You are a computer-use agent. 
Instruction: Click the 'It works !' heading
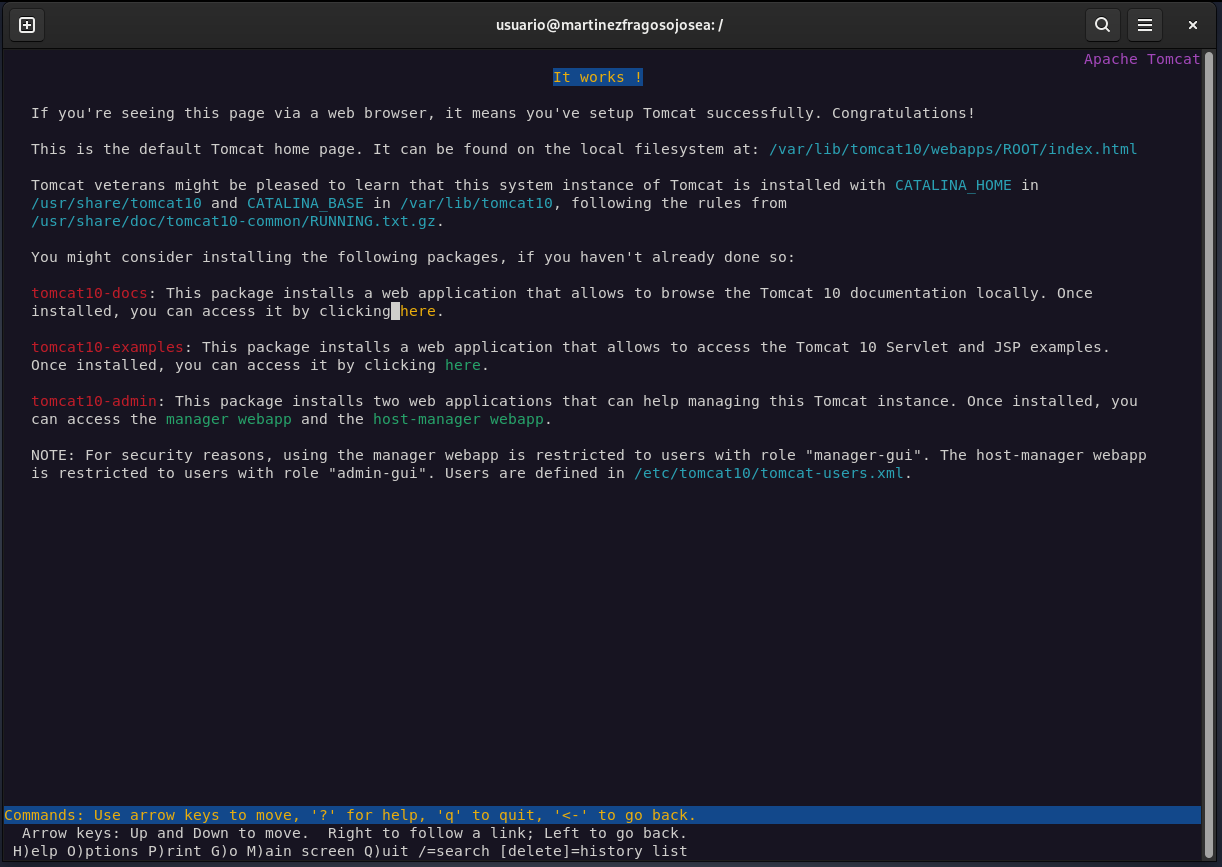[598, 77]
